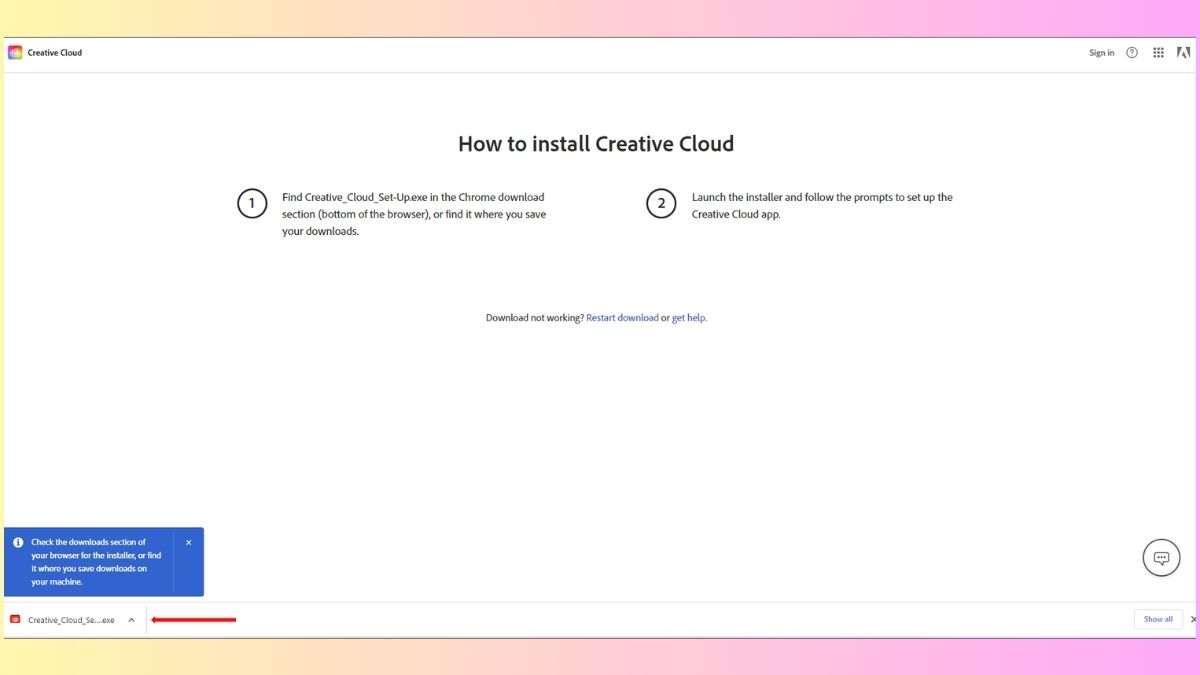
Task: Click the Creative Cloud installer file icon
Action: pyautogui.click(x=15, y=619)
